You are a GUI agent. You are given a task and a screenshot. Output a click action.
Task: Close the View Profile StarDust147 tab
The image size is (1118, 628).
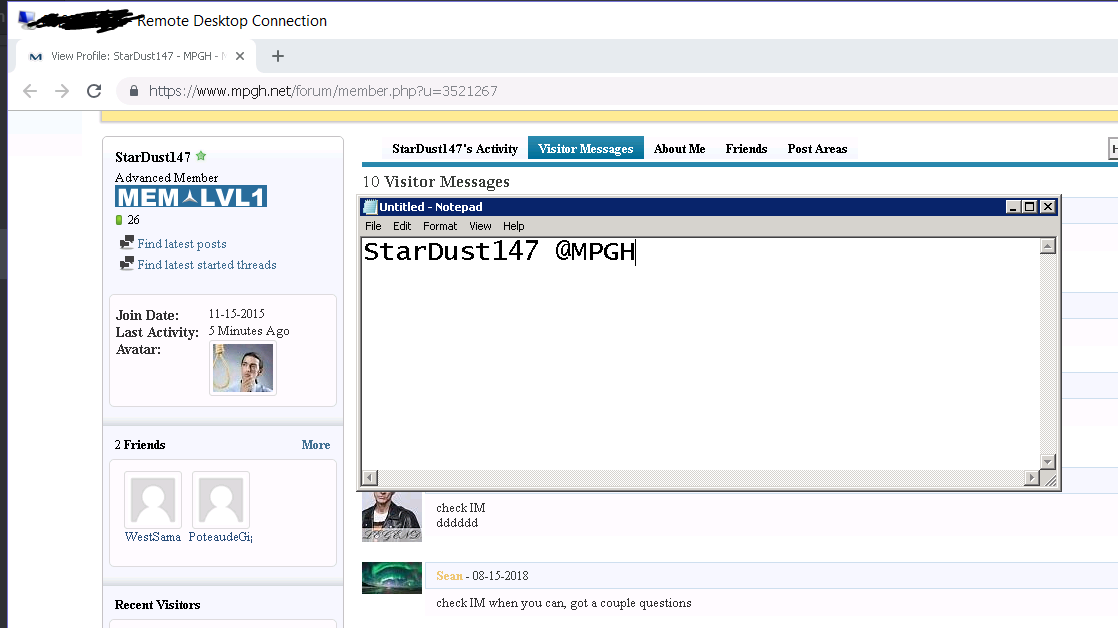tap(240, 56)
